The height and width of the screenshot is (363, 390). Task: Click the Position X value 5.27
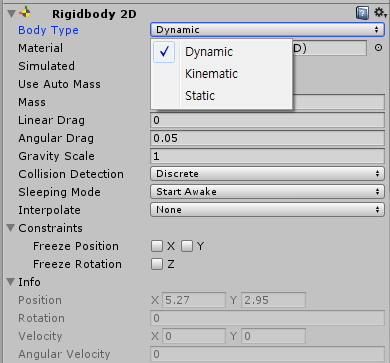pyautogui.click(x=194, y=300)
